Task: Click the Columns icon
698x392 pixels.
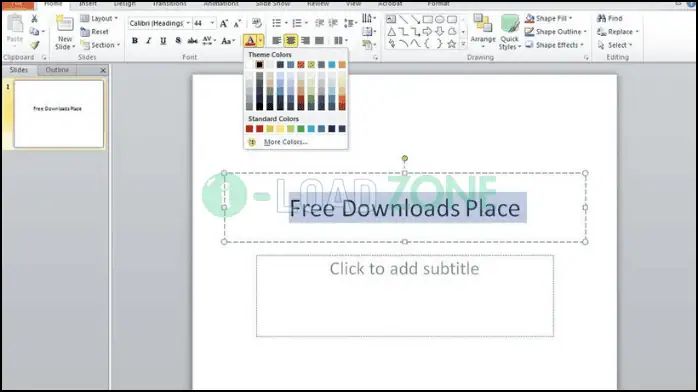Action: pyautogui.click(x=341, y=40)
